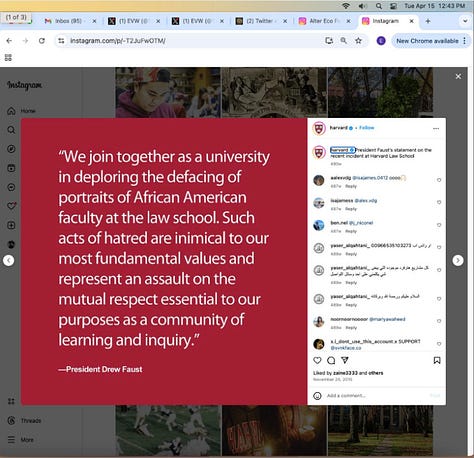Go to previous post with left arrow

pyautogui.click(x=9, y=260)
